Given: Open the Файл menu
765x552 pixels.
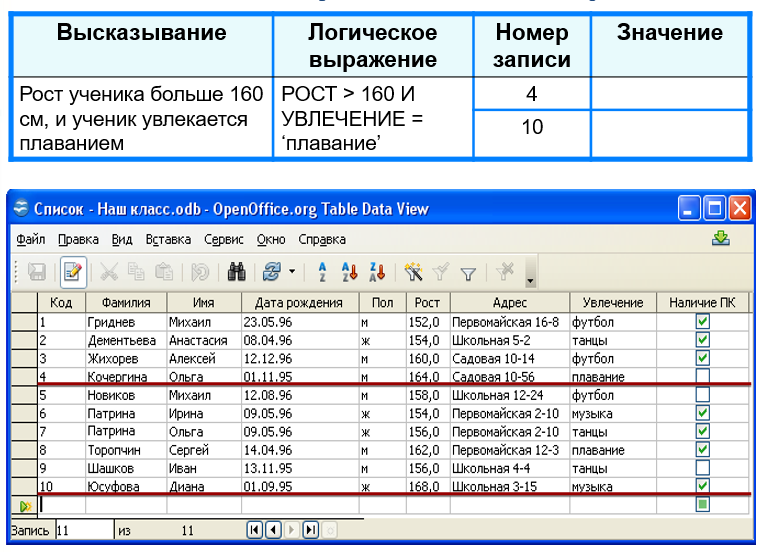Looking at the screenshot, I should (31, 240).
